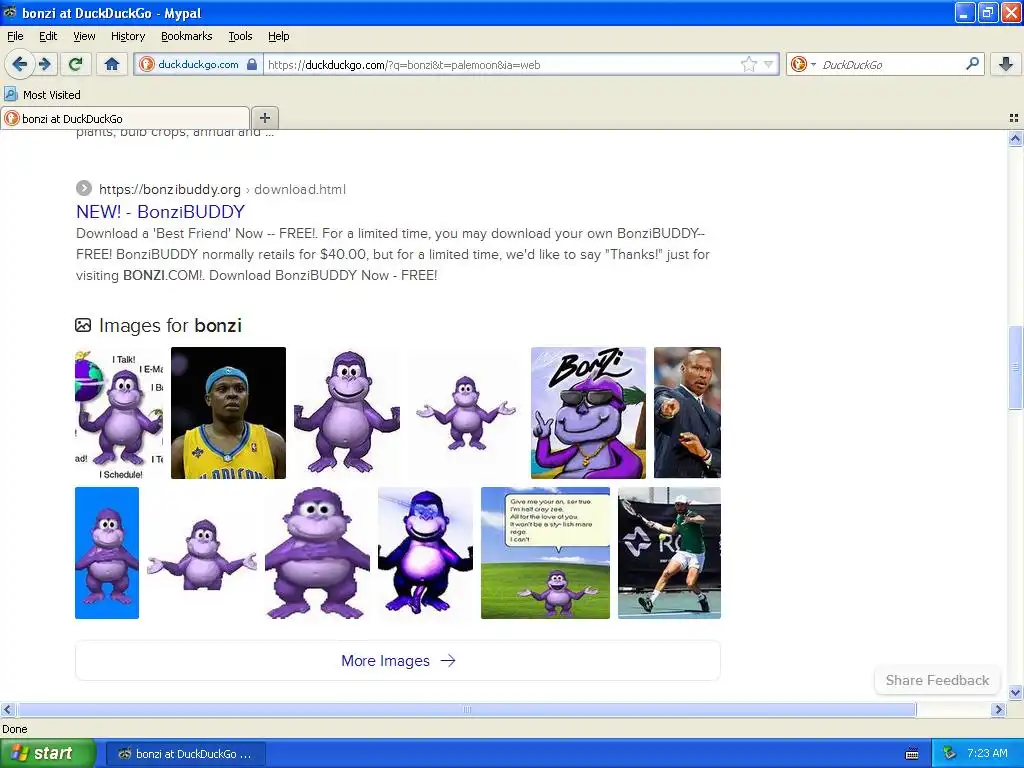Click the DuckDuckGo site favicon in address bar
Image resolution: width=1024 pixels, height=768 pixels.
pyautogui.click(x=147, y=64)
